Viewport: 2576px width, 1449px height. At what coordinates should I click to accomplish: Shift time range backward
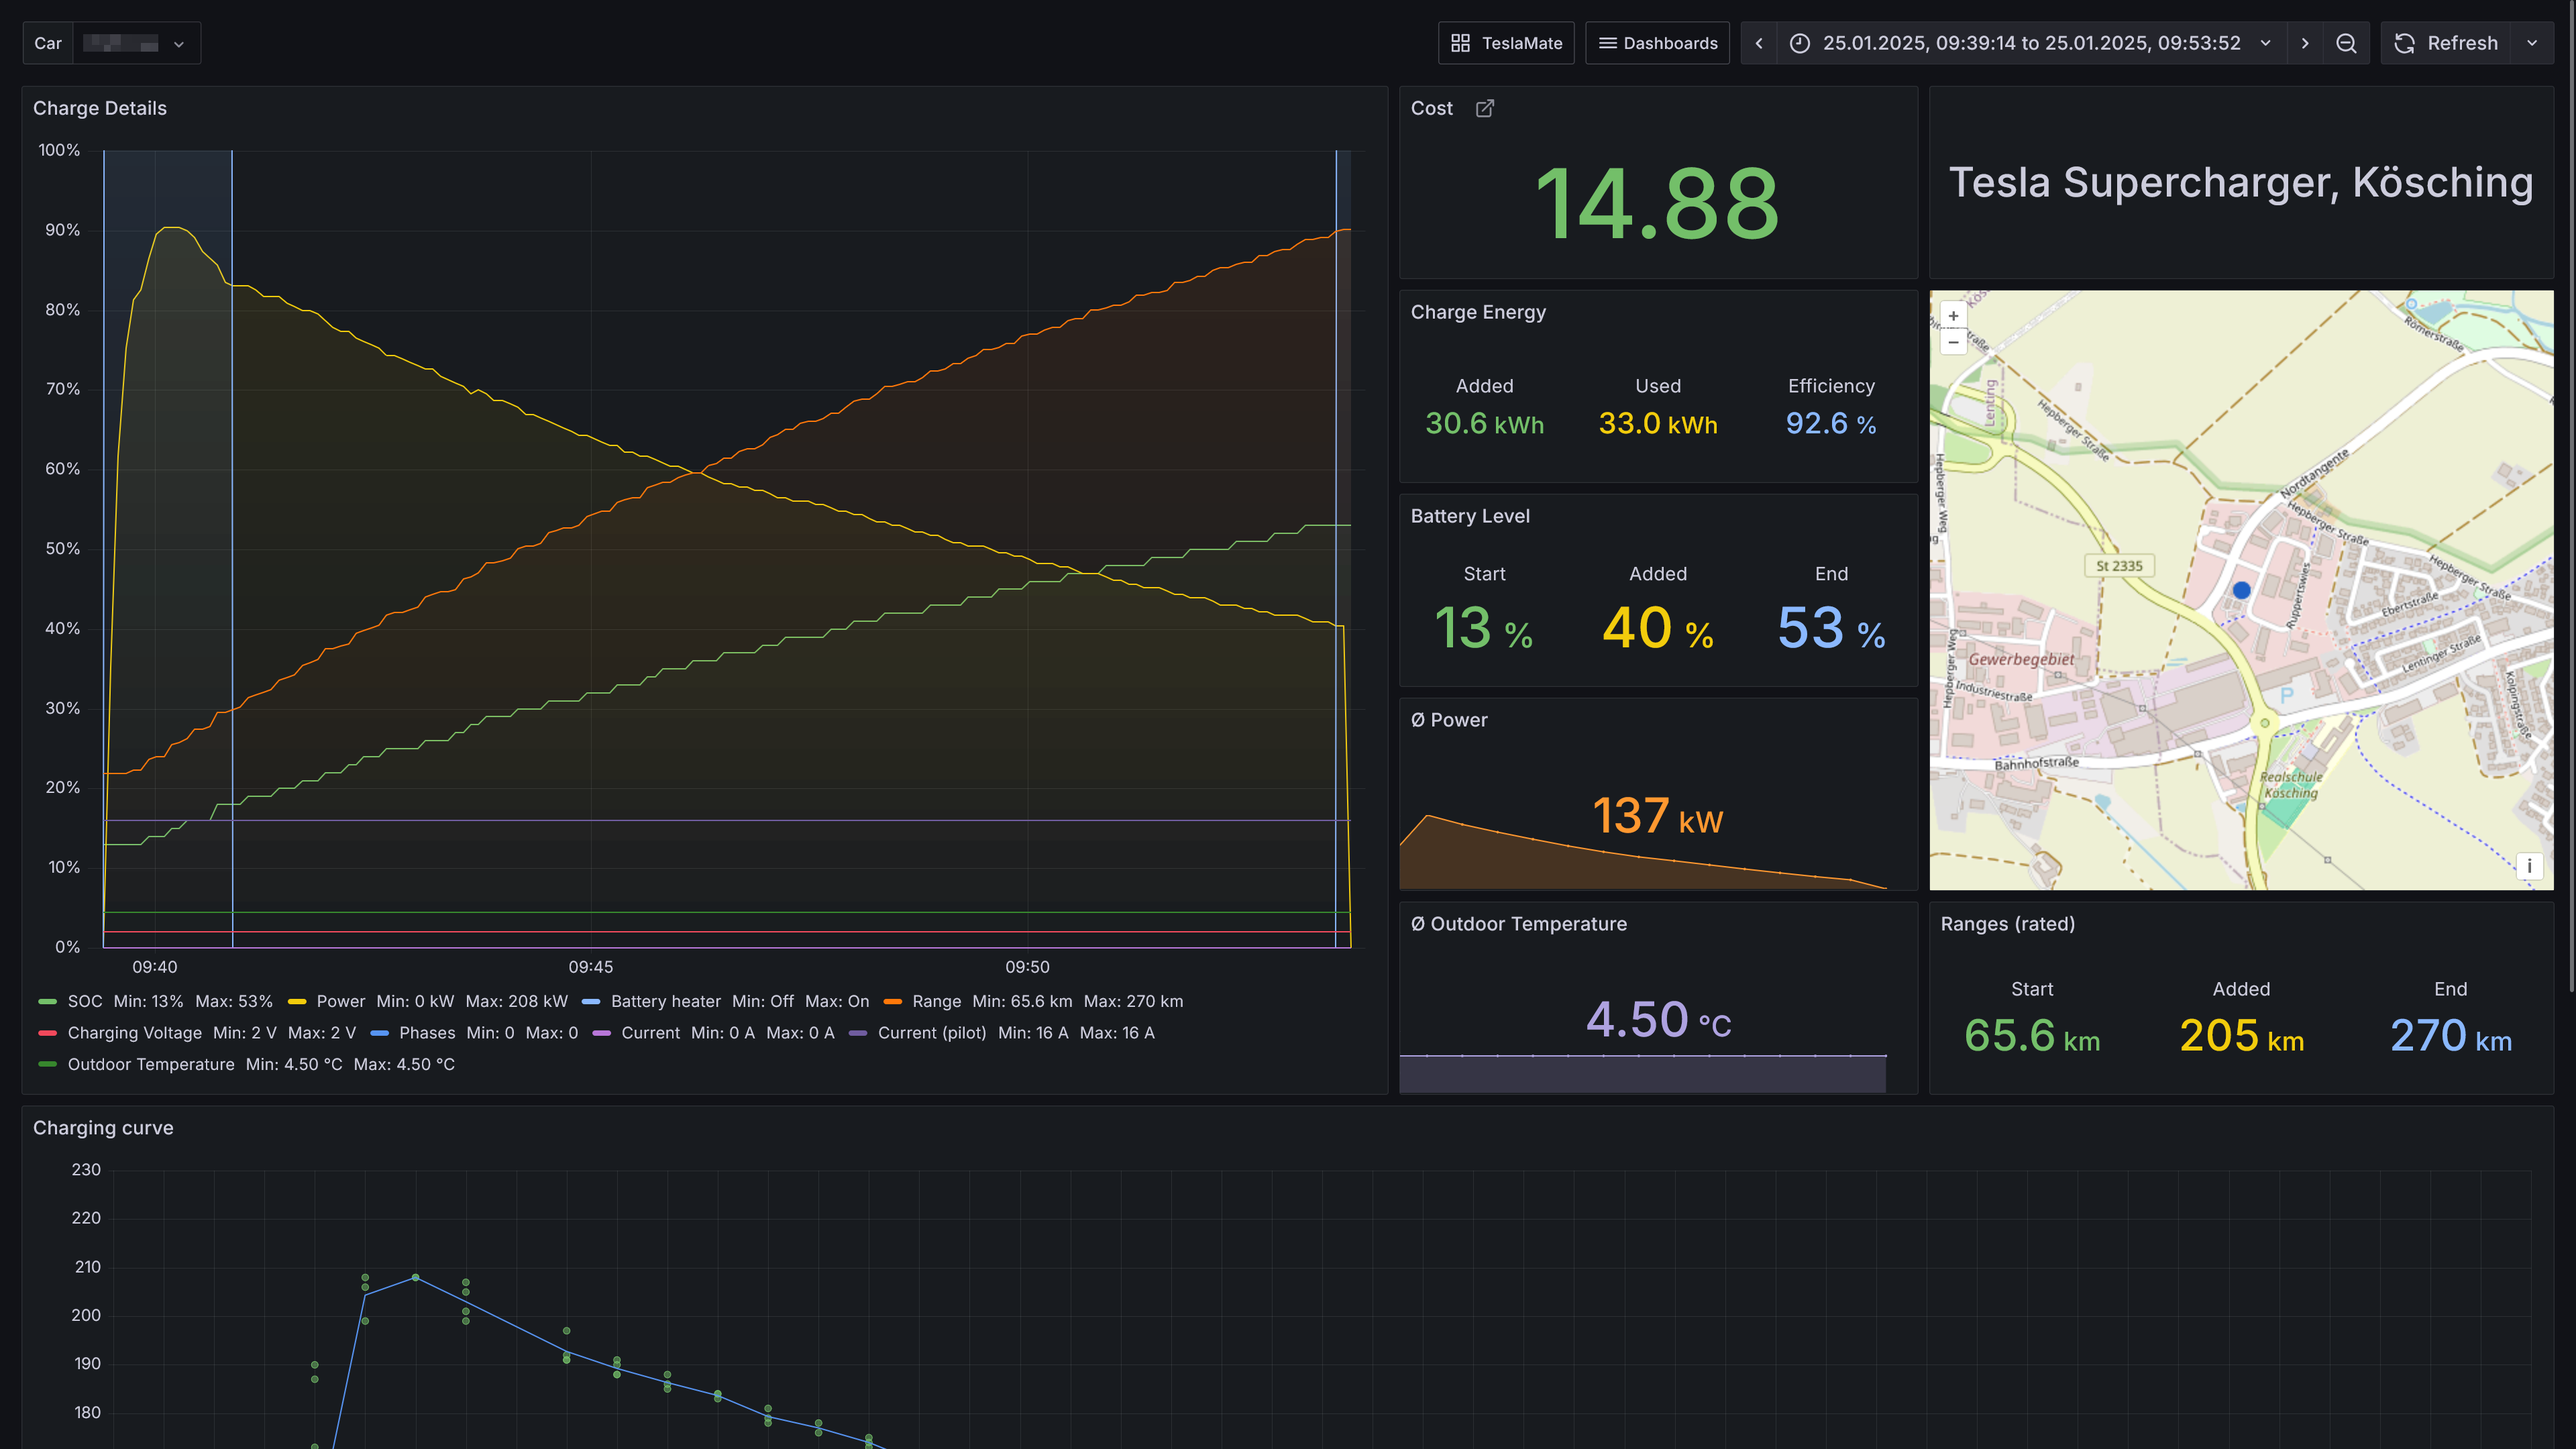(1759, 43)
